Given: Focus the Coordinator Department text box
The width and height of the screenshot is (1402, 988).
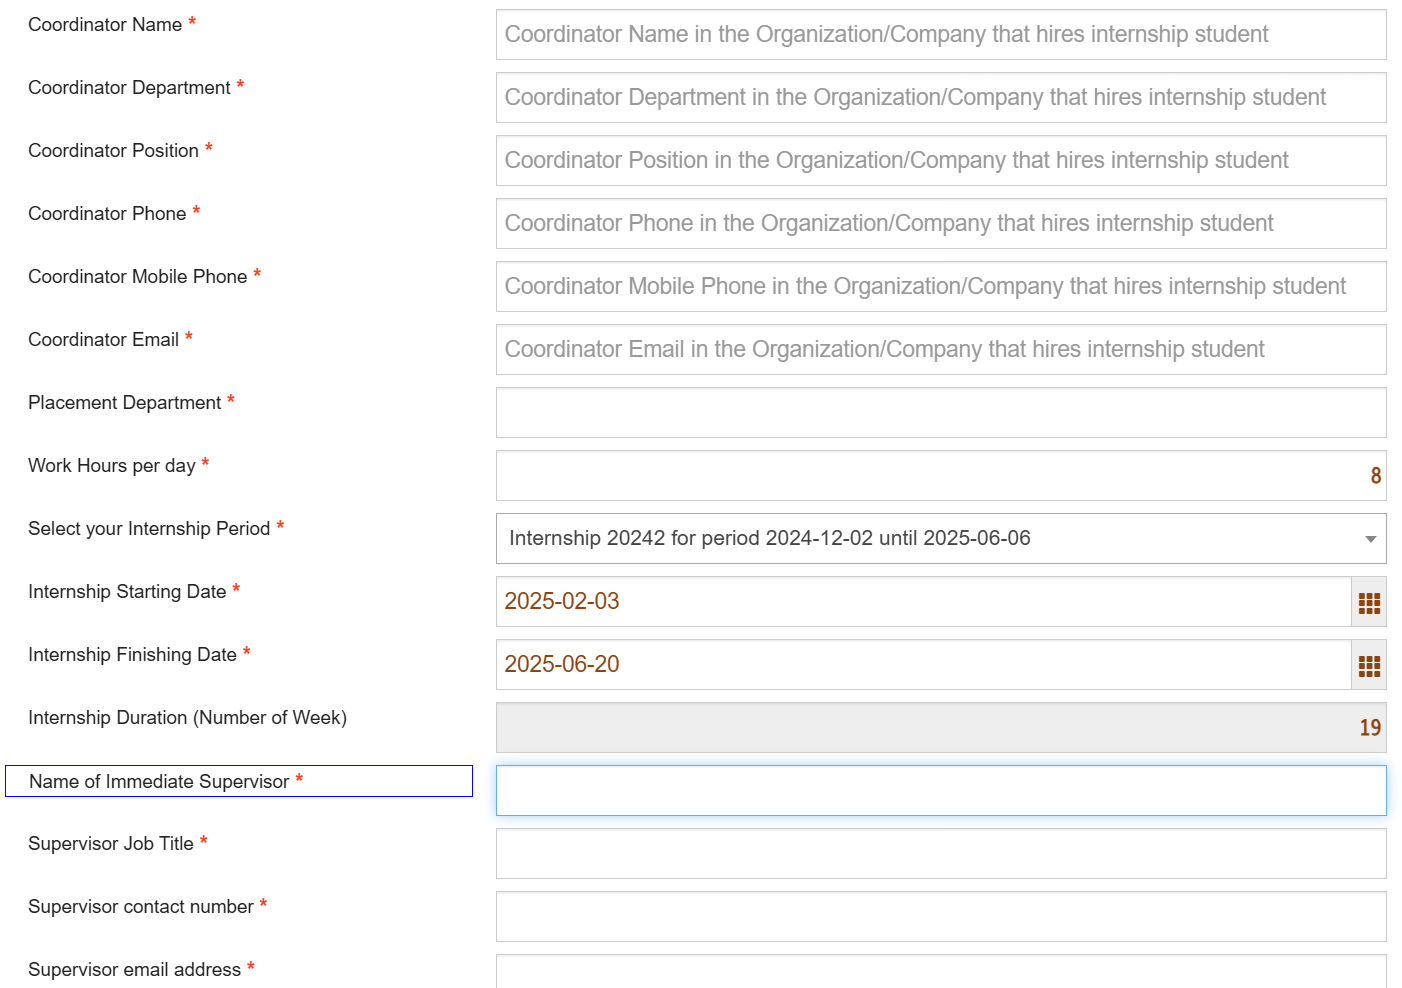Looking at the screenshot, I should pos(940,98).
